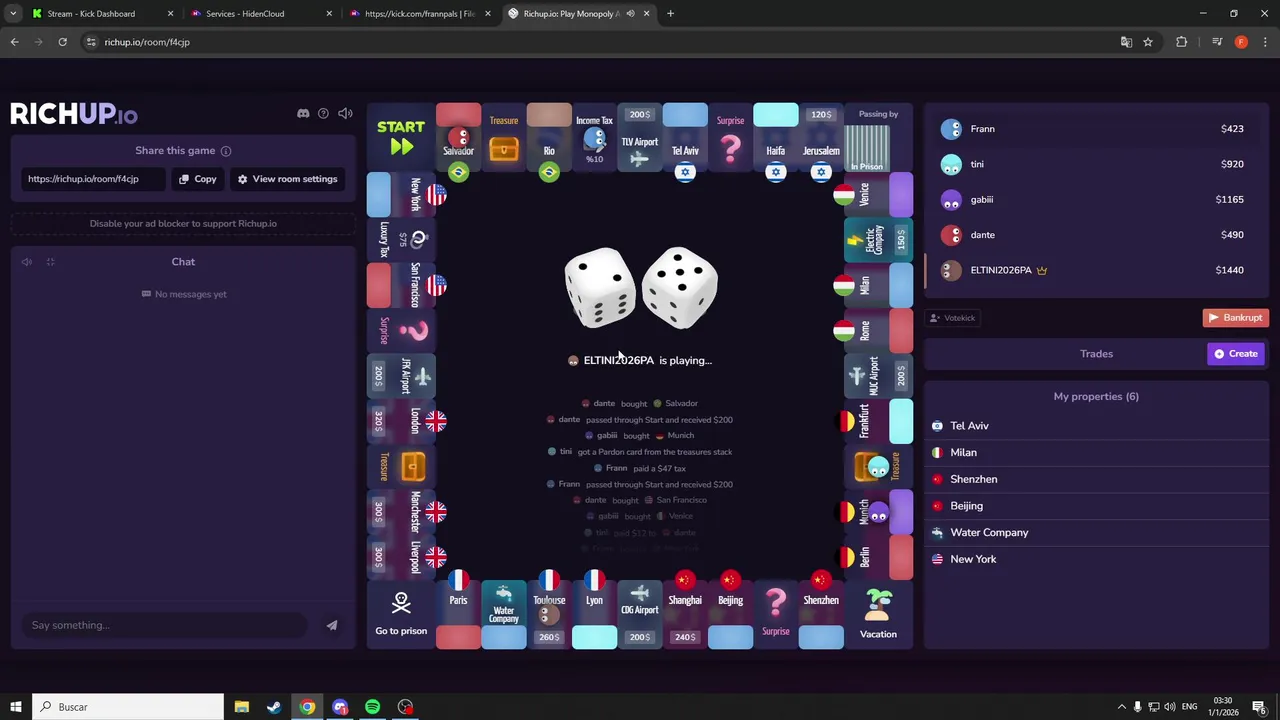Click the info icon beside Share this game
Screen dimensions: 1280x720
tap(226, 151)
